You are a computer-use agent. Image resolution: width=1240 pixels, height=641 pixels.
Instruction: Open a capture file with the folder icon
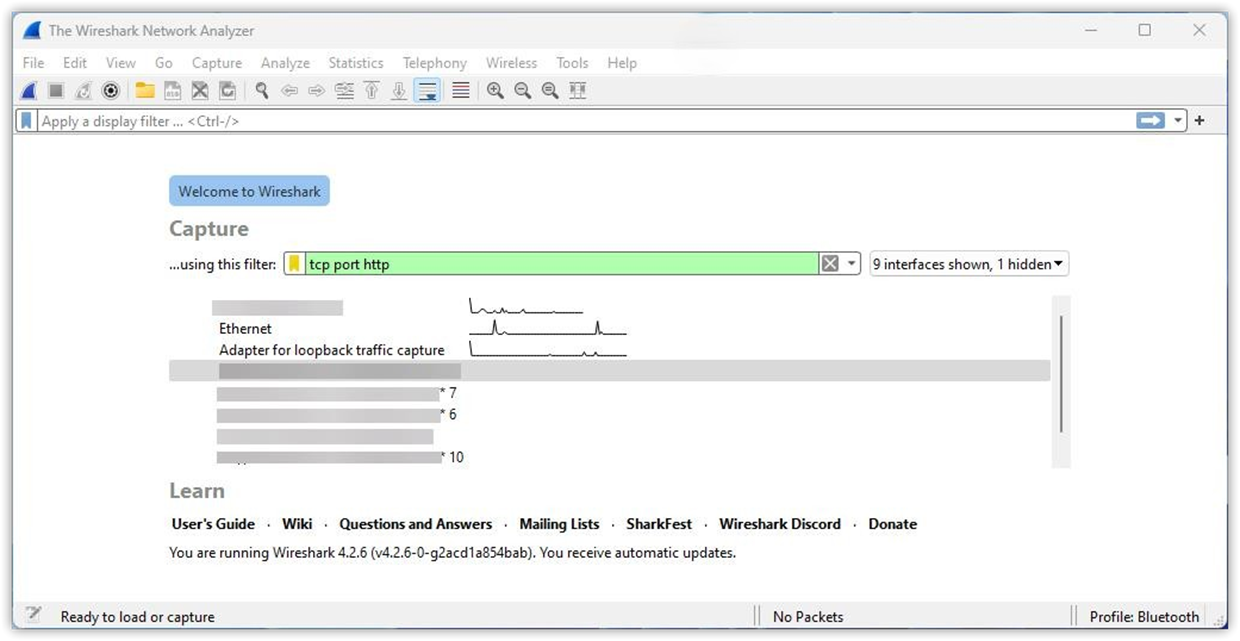(145, 91)
